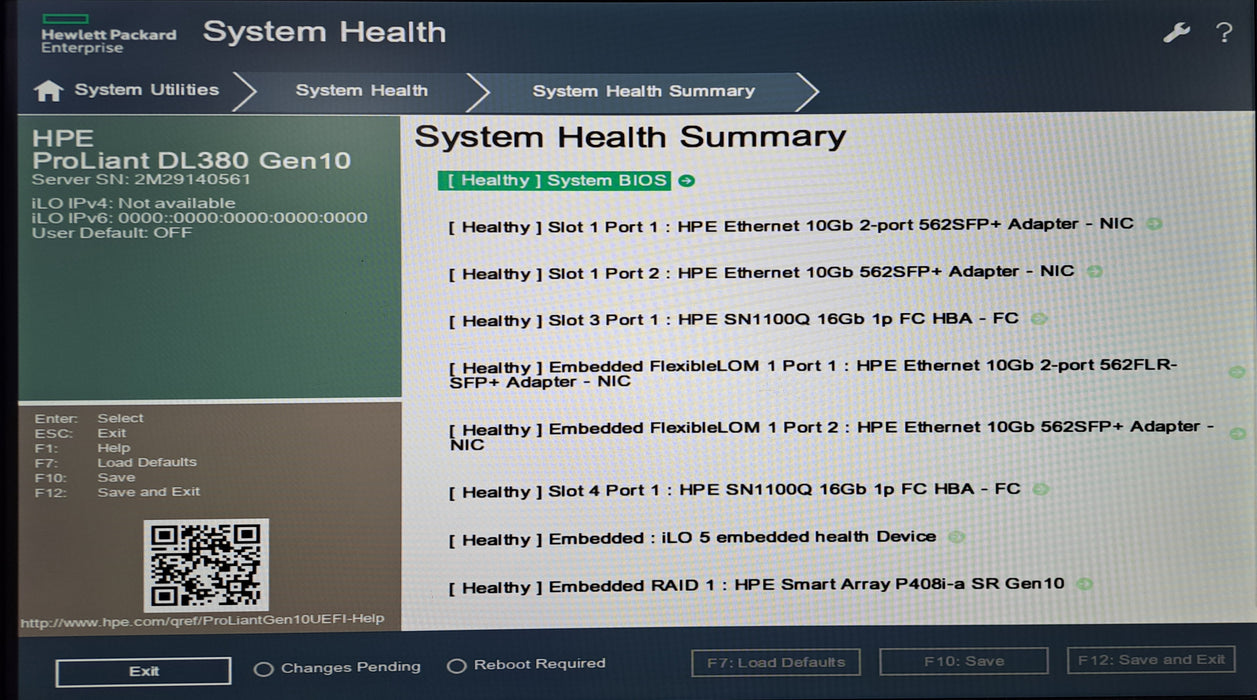Image resolution: width=1257 pixels, height=700 pixels.
Task: Click the question mark help icon
Action: click(1223, 32)
